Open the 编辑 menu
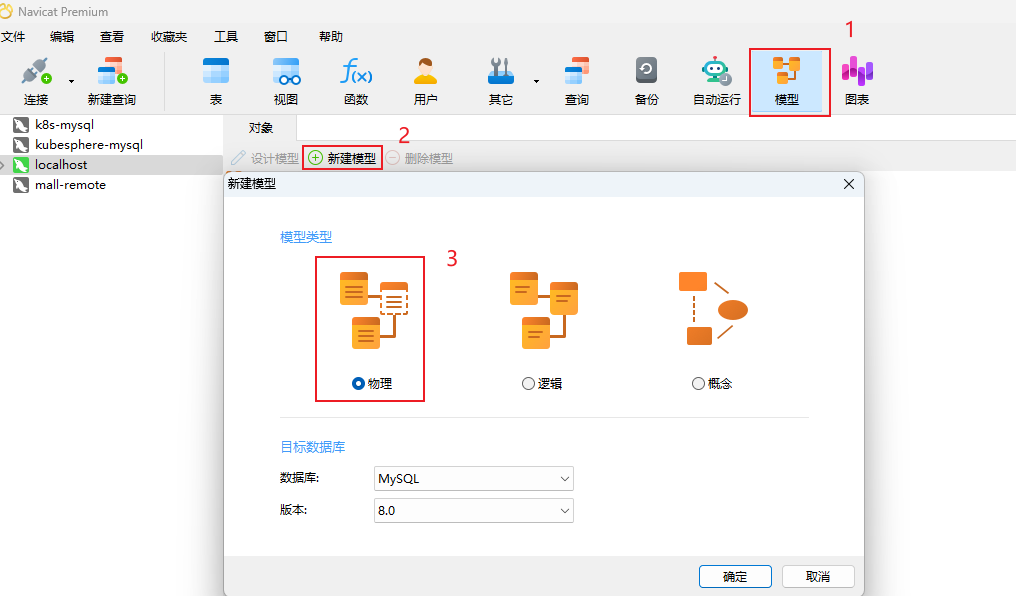This screenshot has width=1016, height=596. pos(62,37)
